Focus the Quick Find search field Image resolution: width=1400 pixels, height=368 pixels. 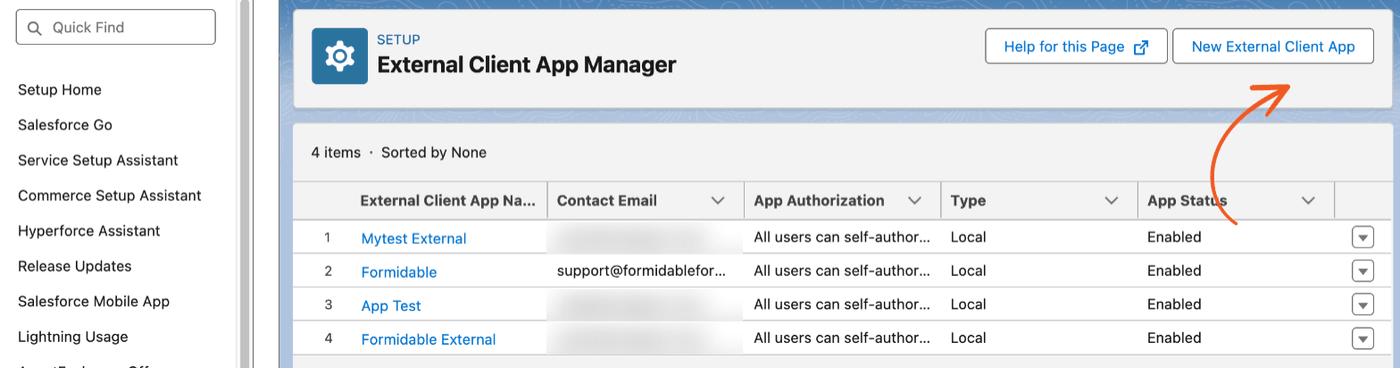point(116,27)
